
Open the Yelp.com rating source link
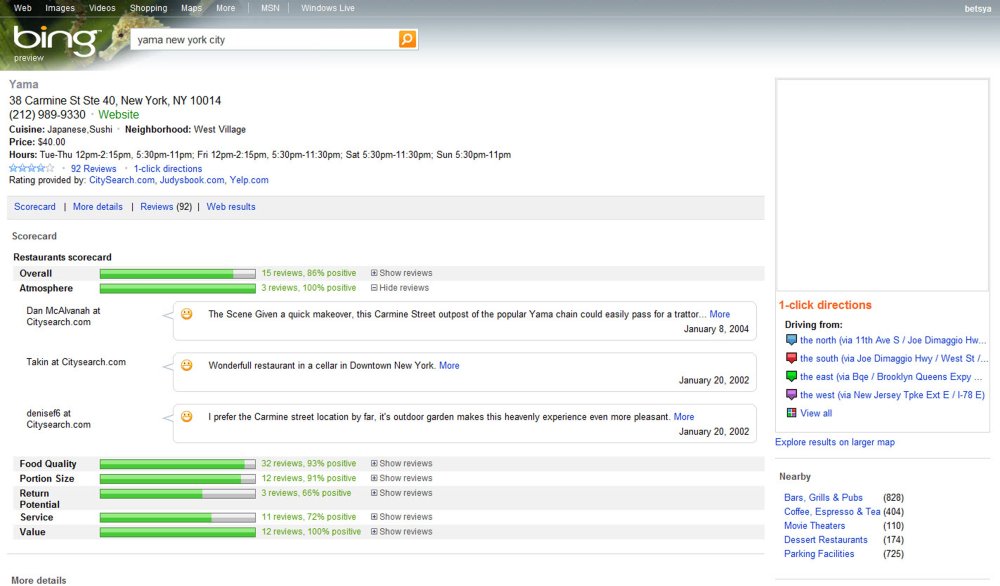(x=249, y=180)
